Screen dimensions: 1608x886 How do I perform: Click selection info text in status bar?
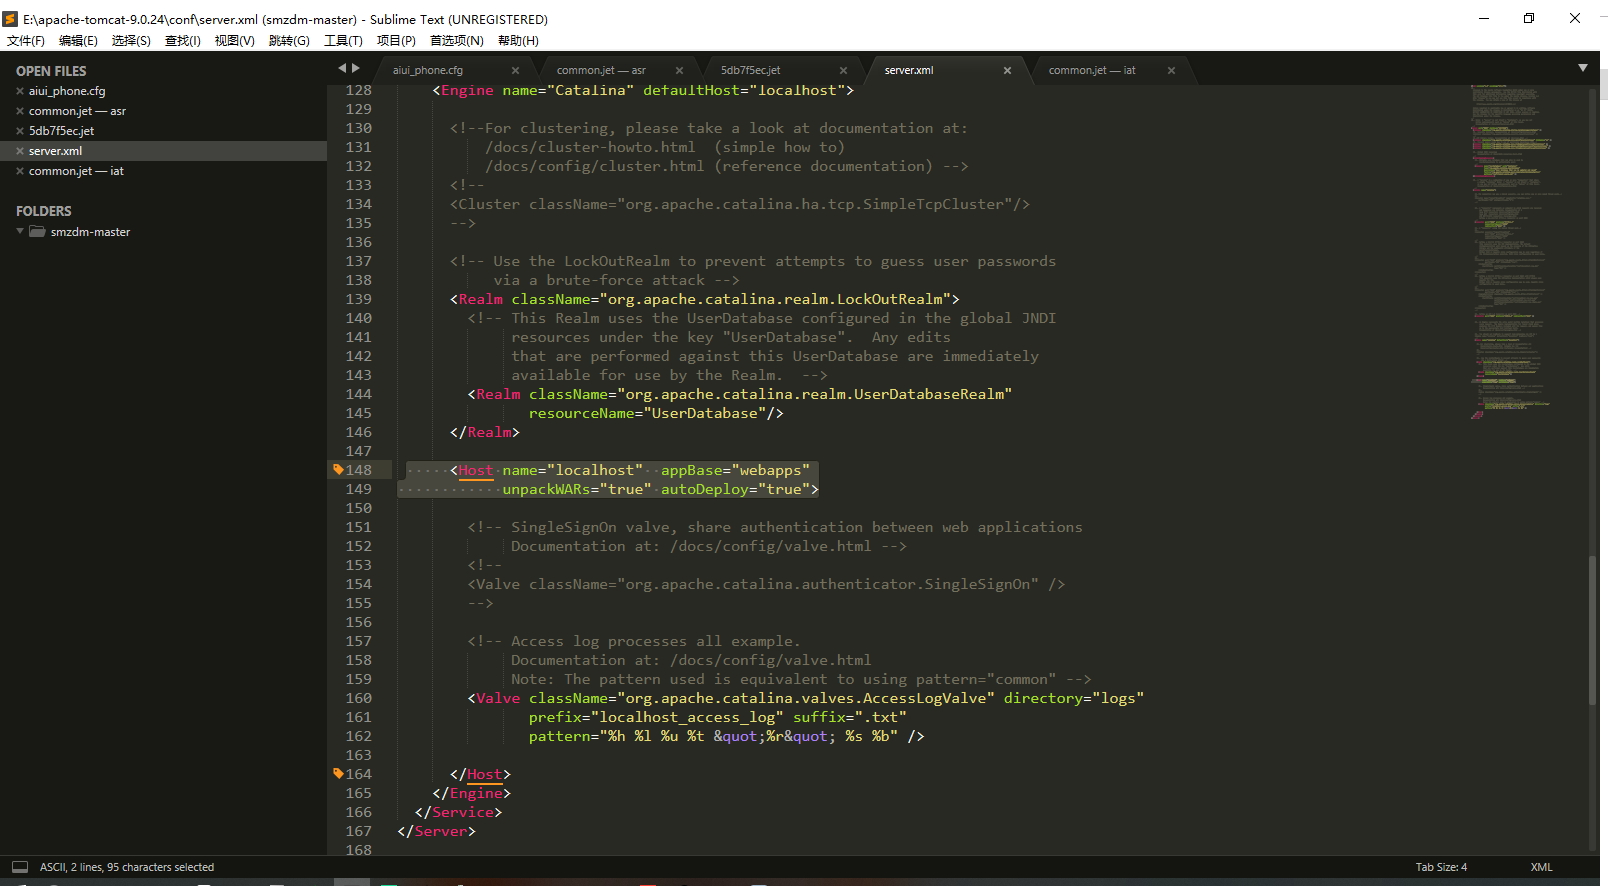pyautogui.click(x=127, y=867)
